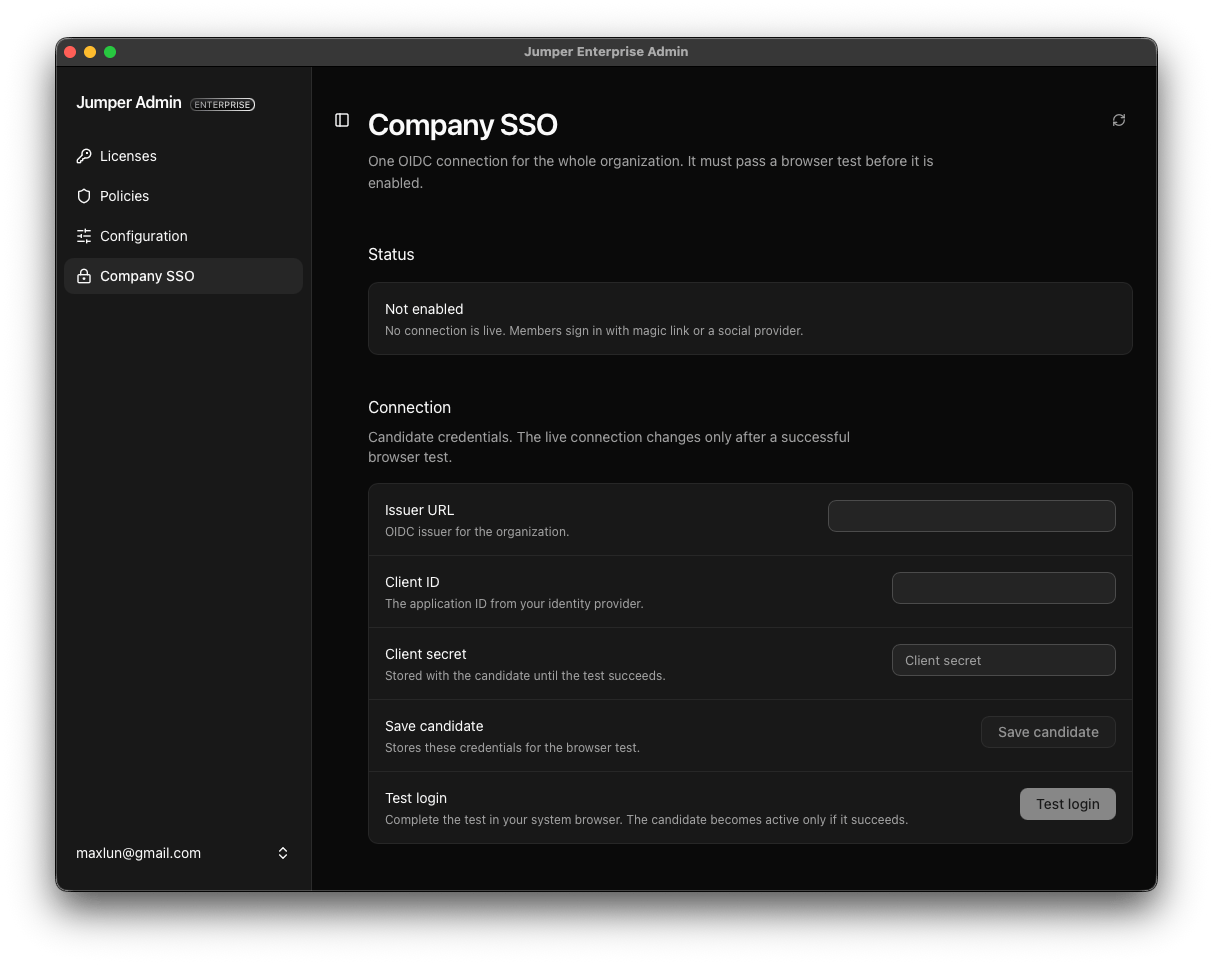Click the Client secret row label
The width and height of the screenshot is (1213, 965).
point(426,654)
